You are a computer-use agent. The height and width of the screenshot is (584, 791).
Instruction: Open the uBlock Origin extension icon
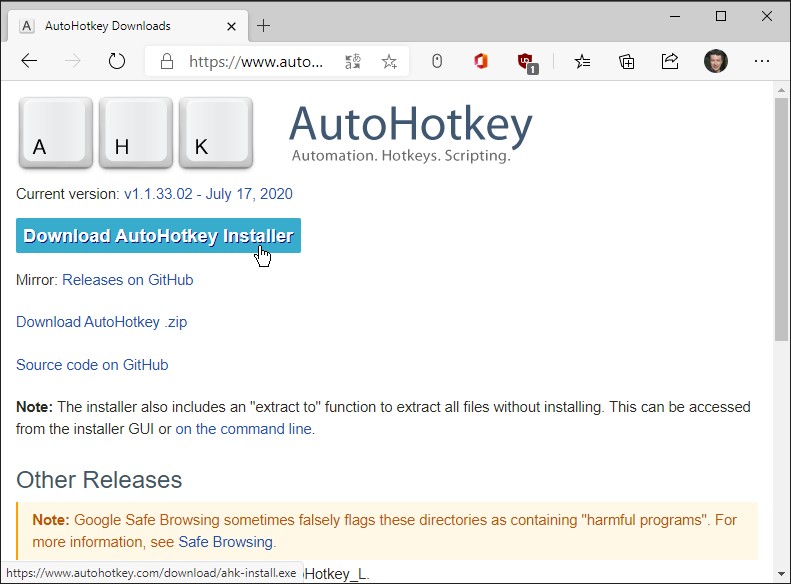click(526, 62)
